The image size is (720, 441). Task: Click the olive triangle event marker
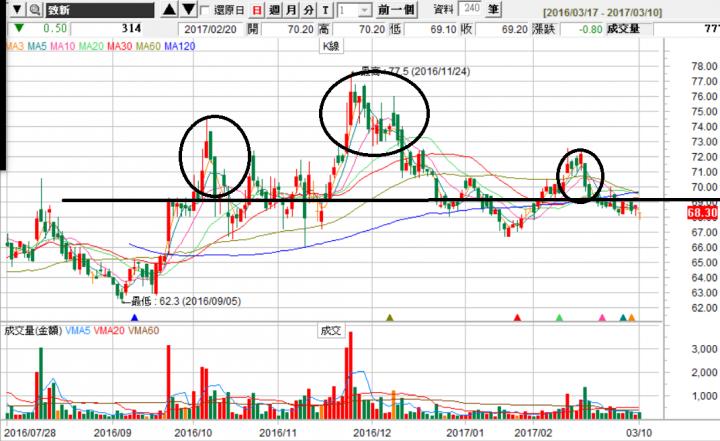coord(390,317)
